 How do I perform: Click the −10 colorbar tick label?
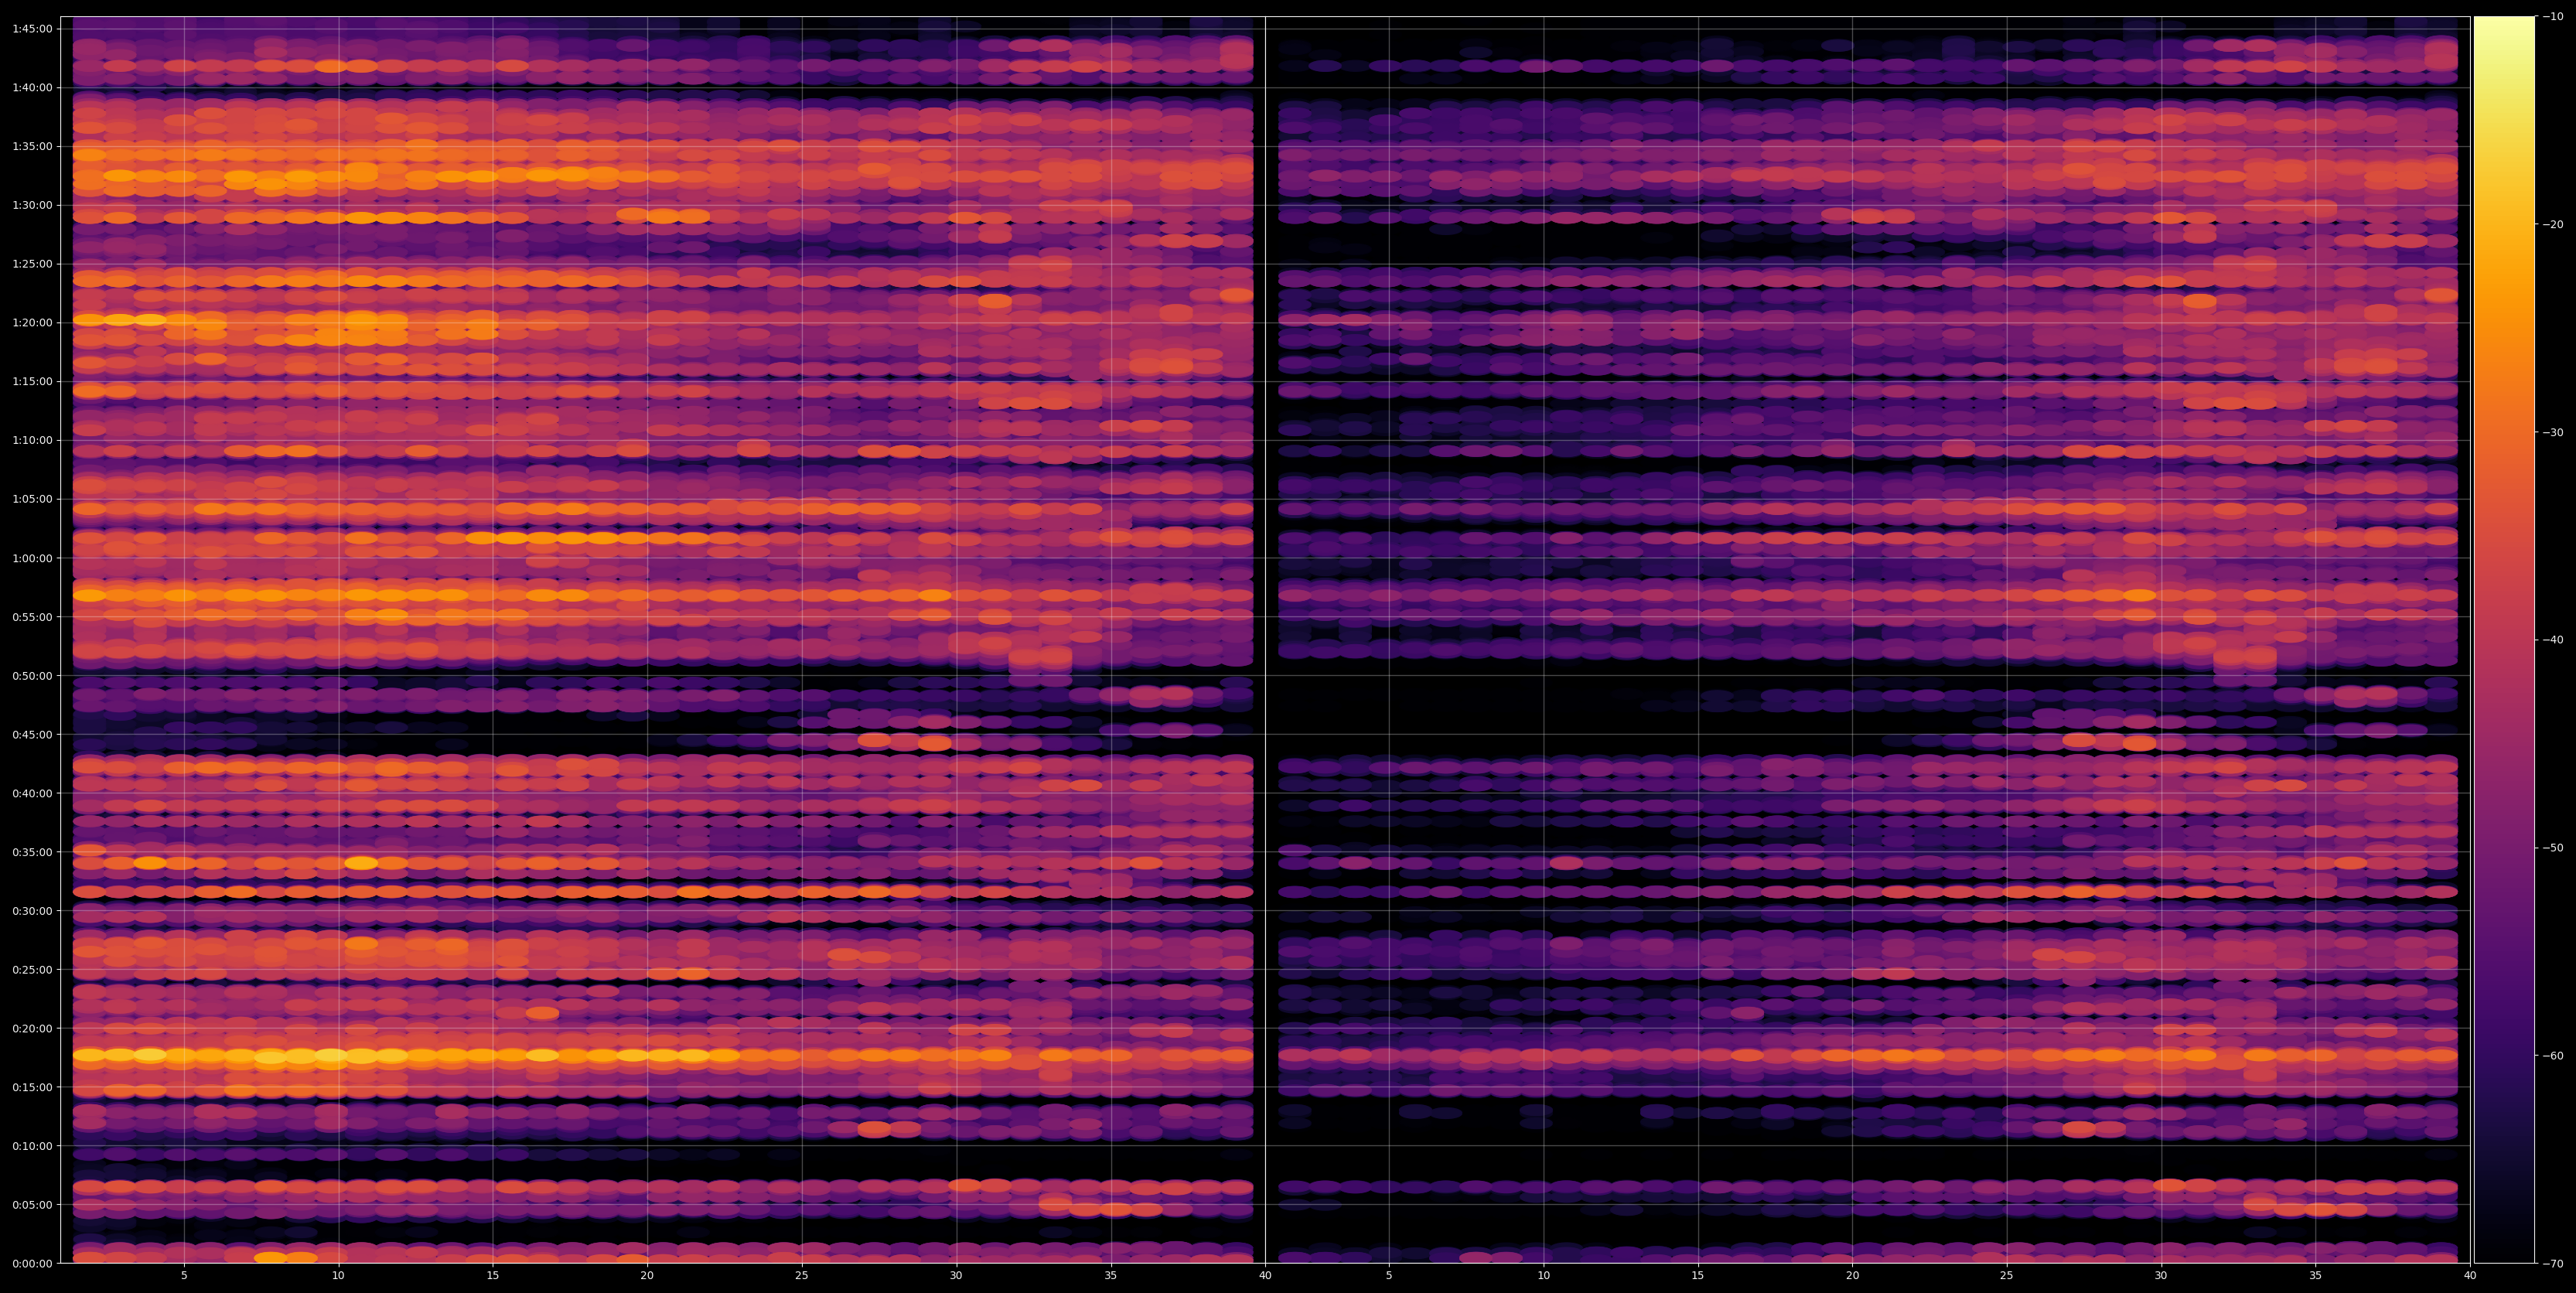click(x=2553, y=17)
